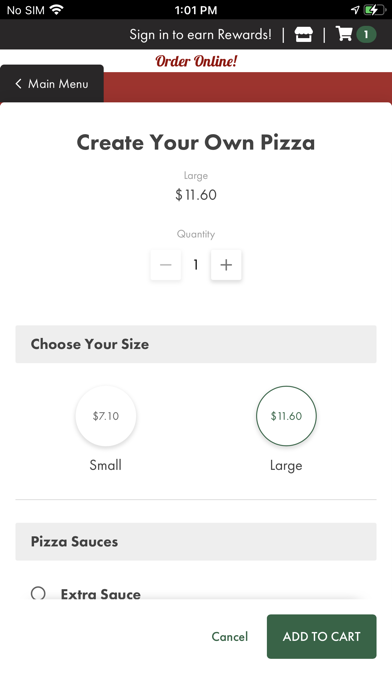392x696 pixels.
Task: Tap the Wi-Fi icon in status bar
Action: coord(56,9)
